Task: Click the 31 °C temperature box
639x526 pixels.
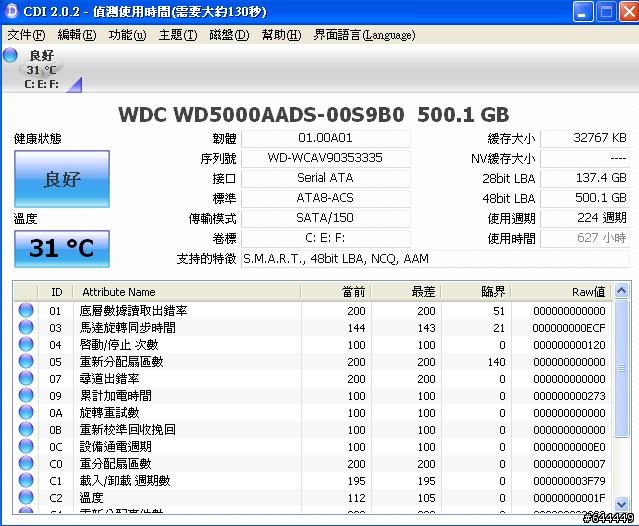Action: pyautogui.click(x=62, y=249)
